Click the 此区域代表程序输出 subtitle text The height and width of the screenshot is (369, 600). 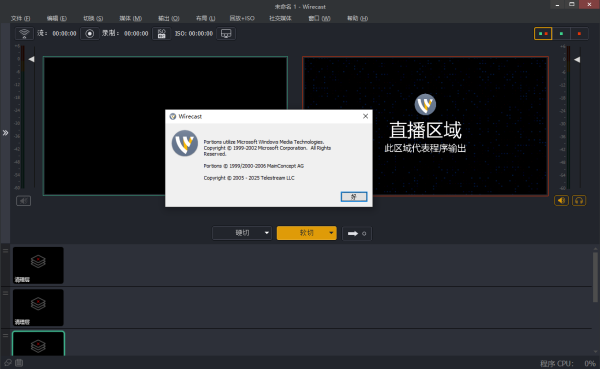click(x=425, y=149)
